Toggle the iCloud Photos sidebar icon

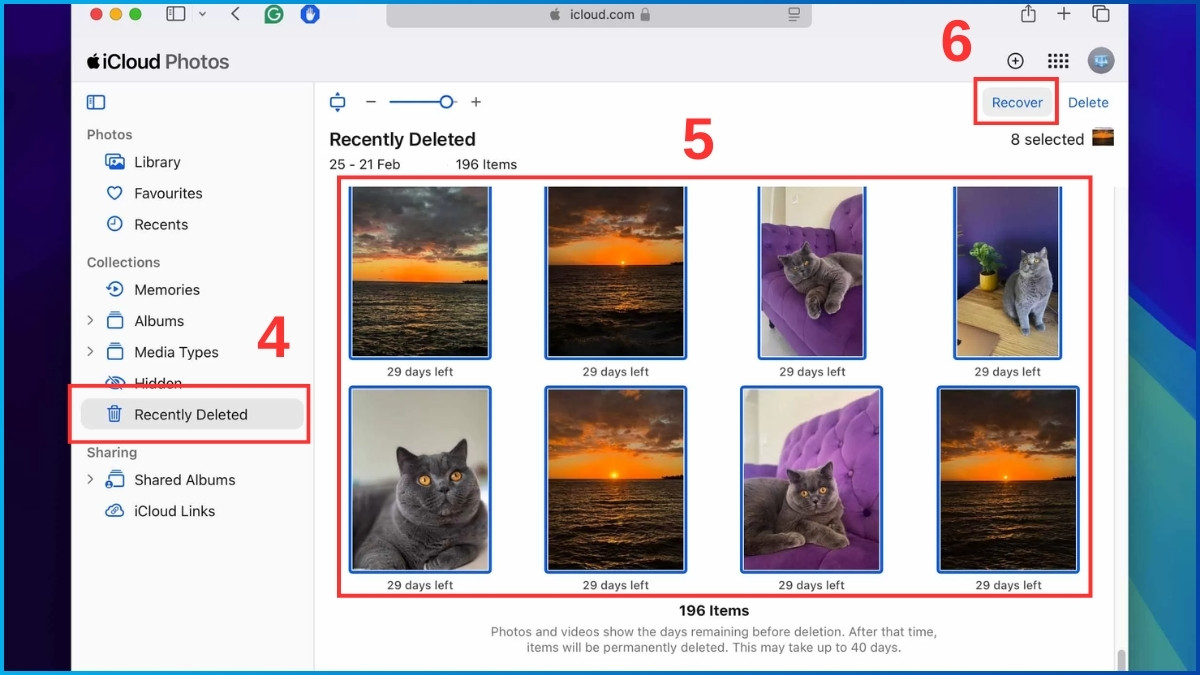tap(96, 102)
